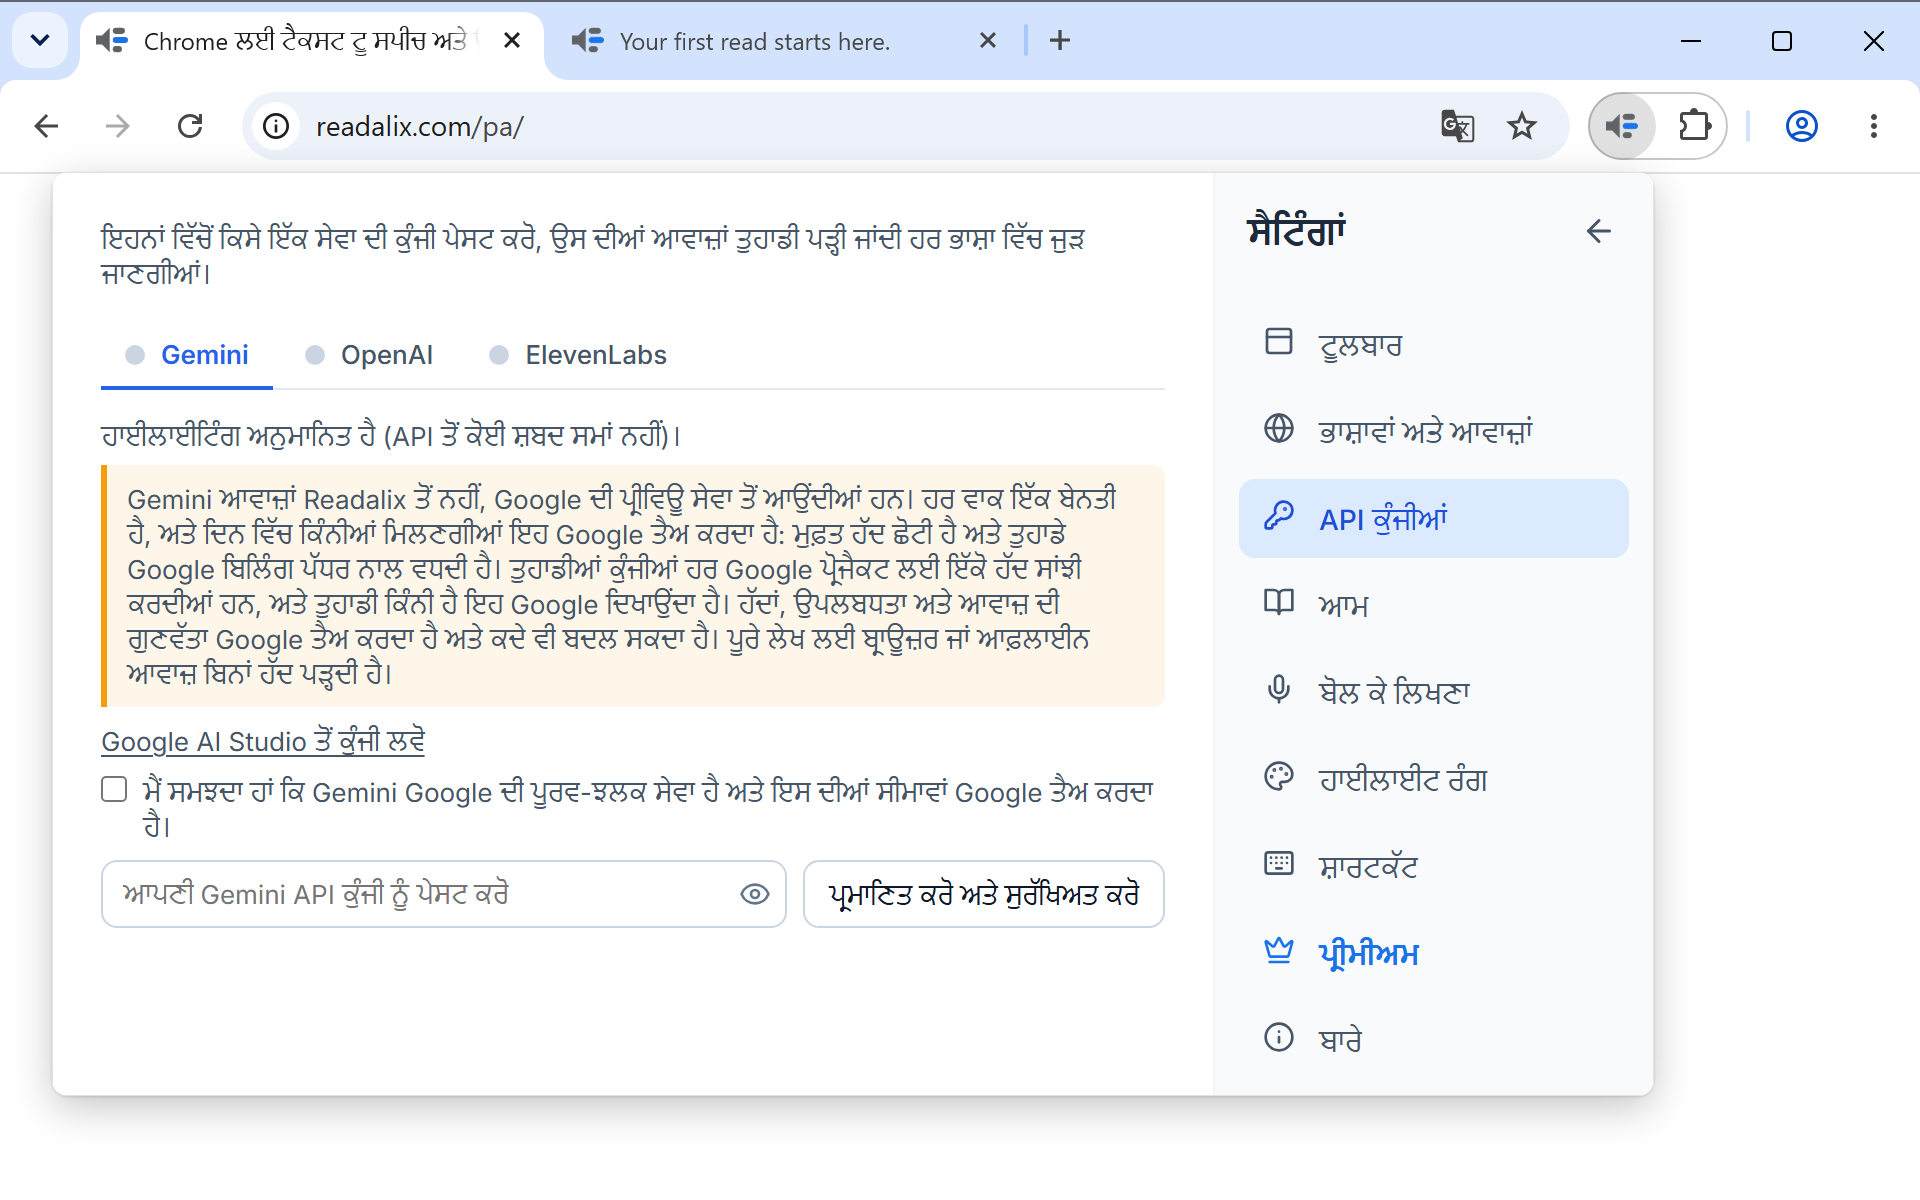
Task: Toggle API key visibility eye icon
Action: tap(754, 894)
